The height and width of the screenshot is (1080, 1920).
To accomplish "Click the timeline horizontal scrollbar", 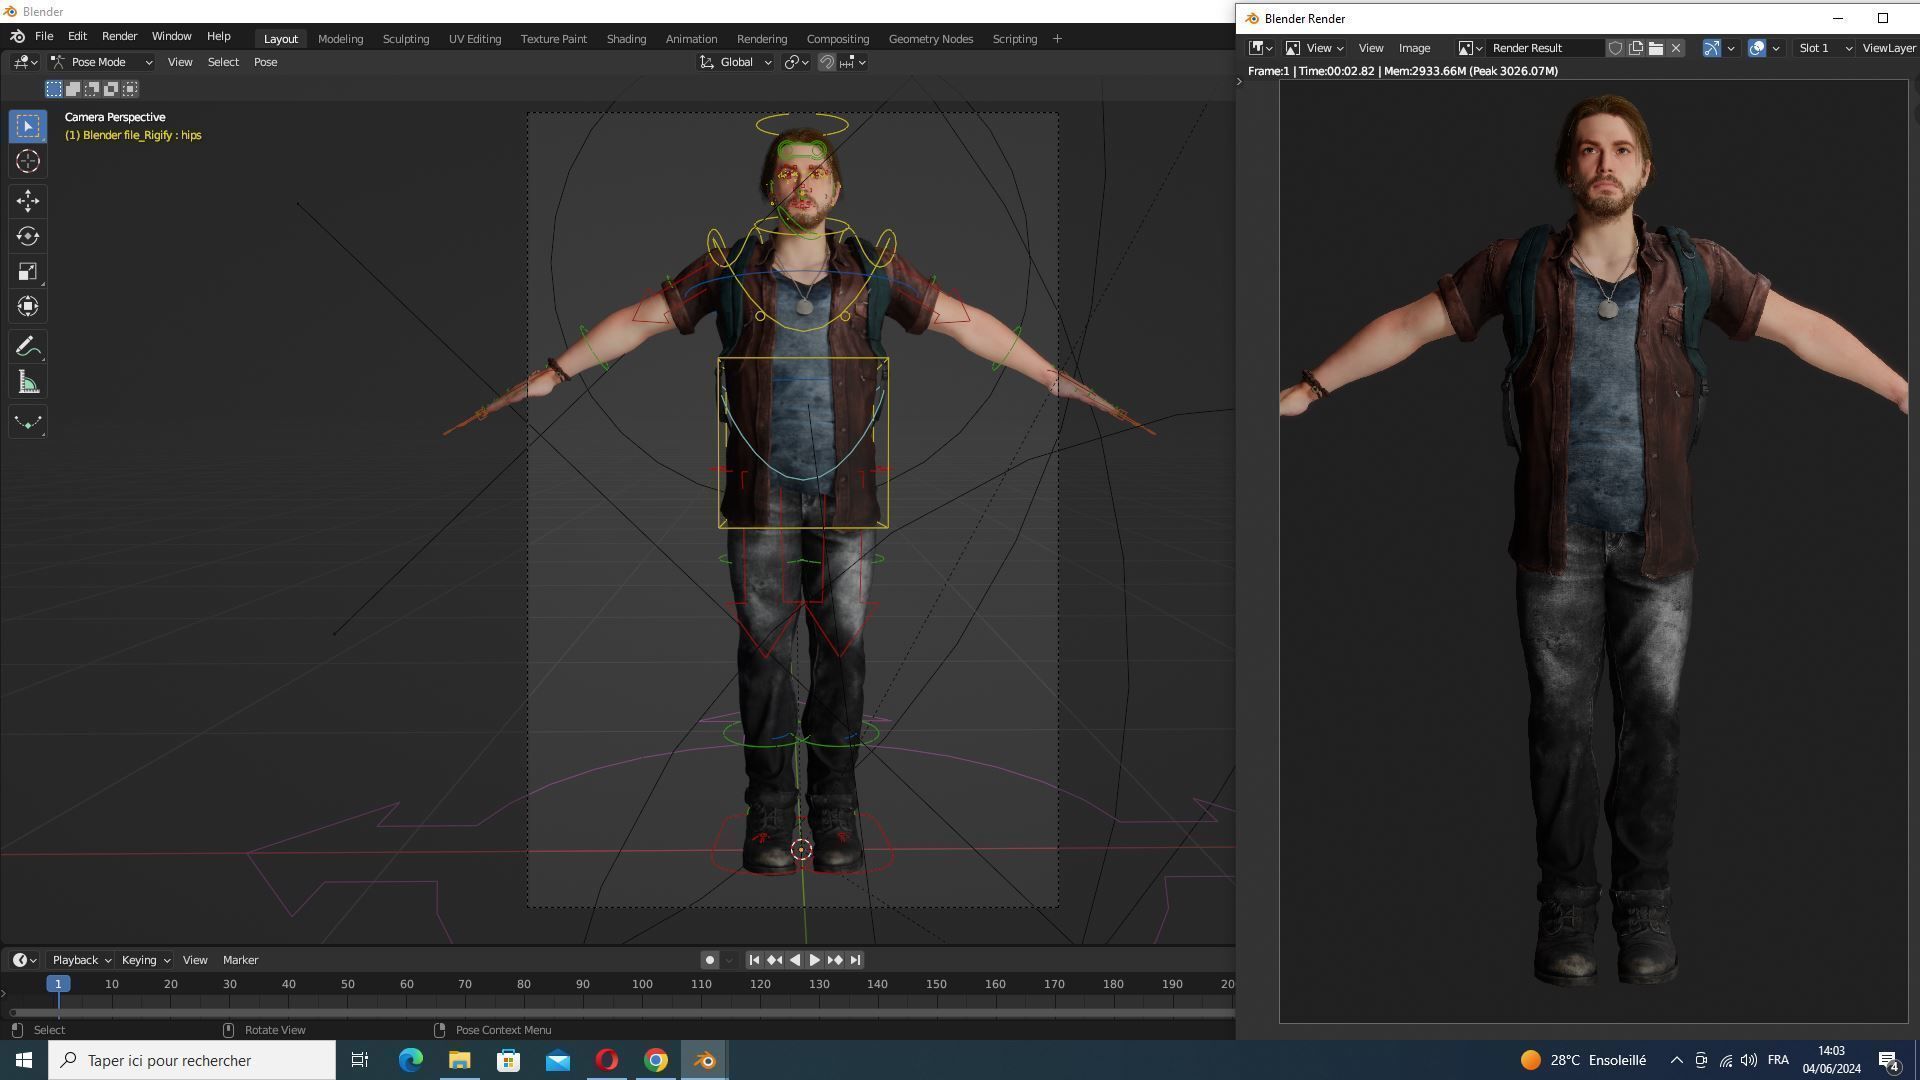I will [x=620, y=1013].
